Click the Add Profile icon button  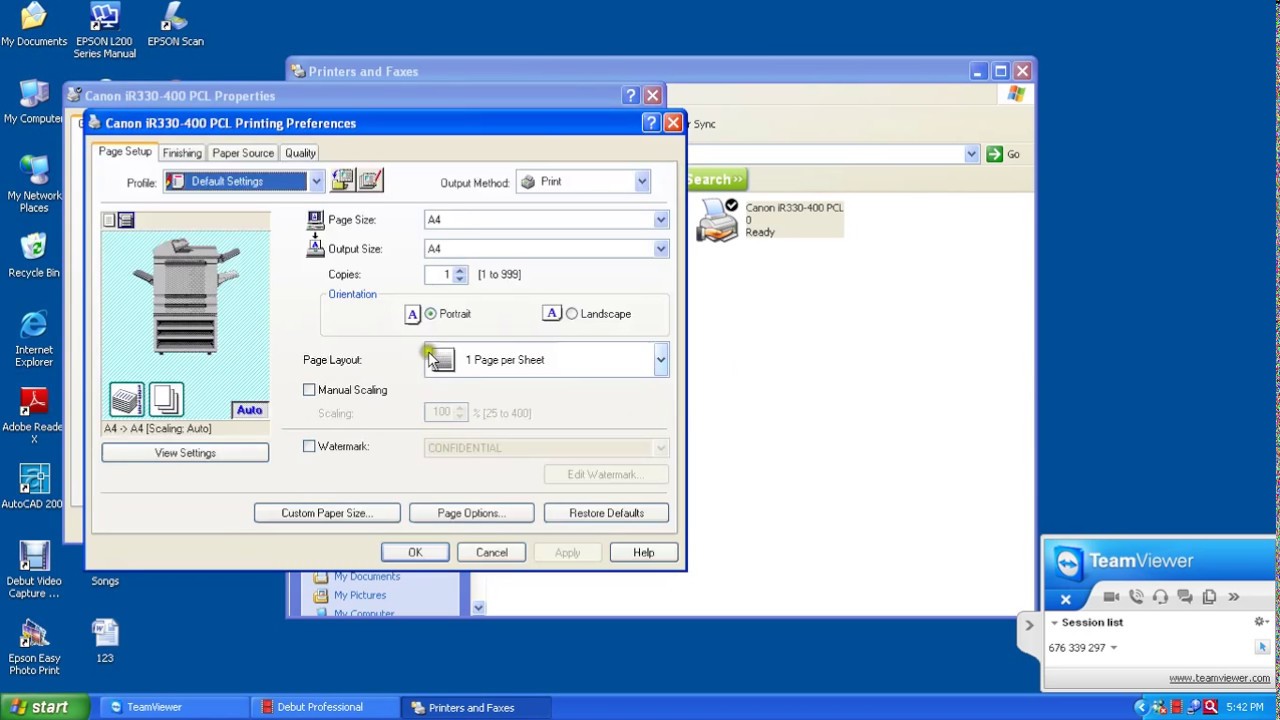(x=342, y=181)
